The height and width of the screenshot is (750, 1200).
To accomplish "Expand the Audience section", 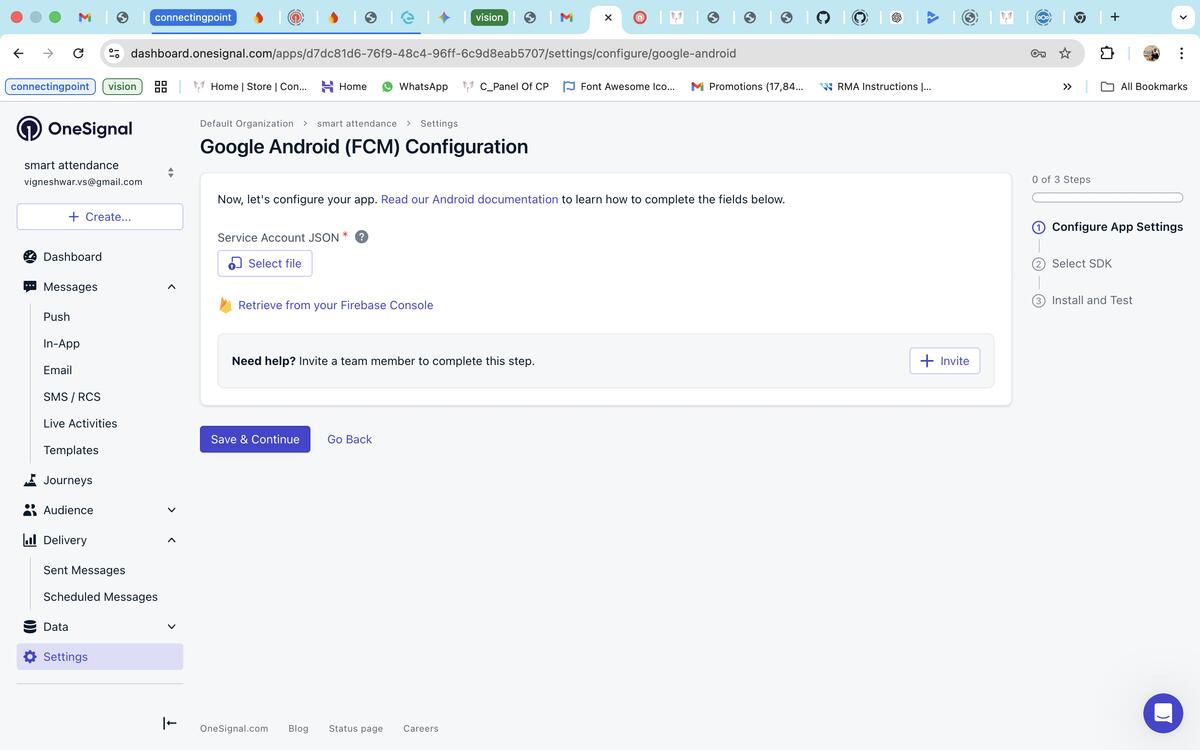I will (x=171, y=510).
